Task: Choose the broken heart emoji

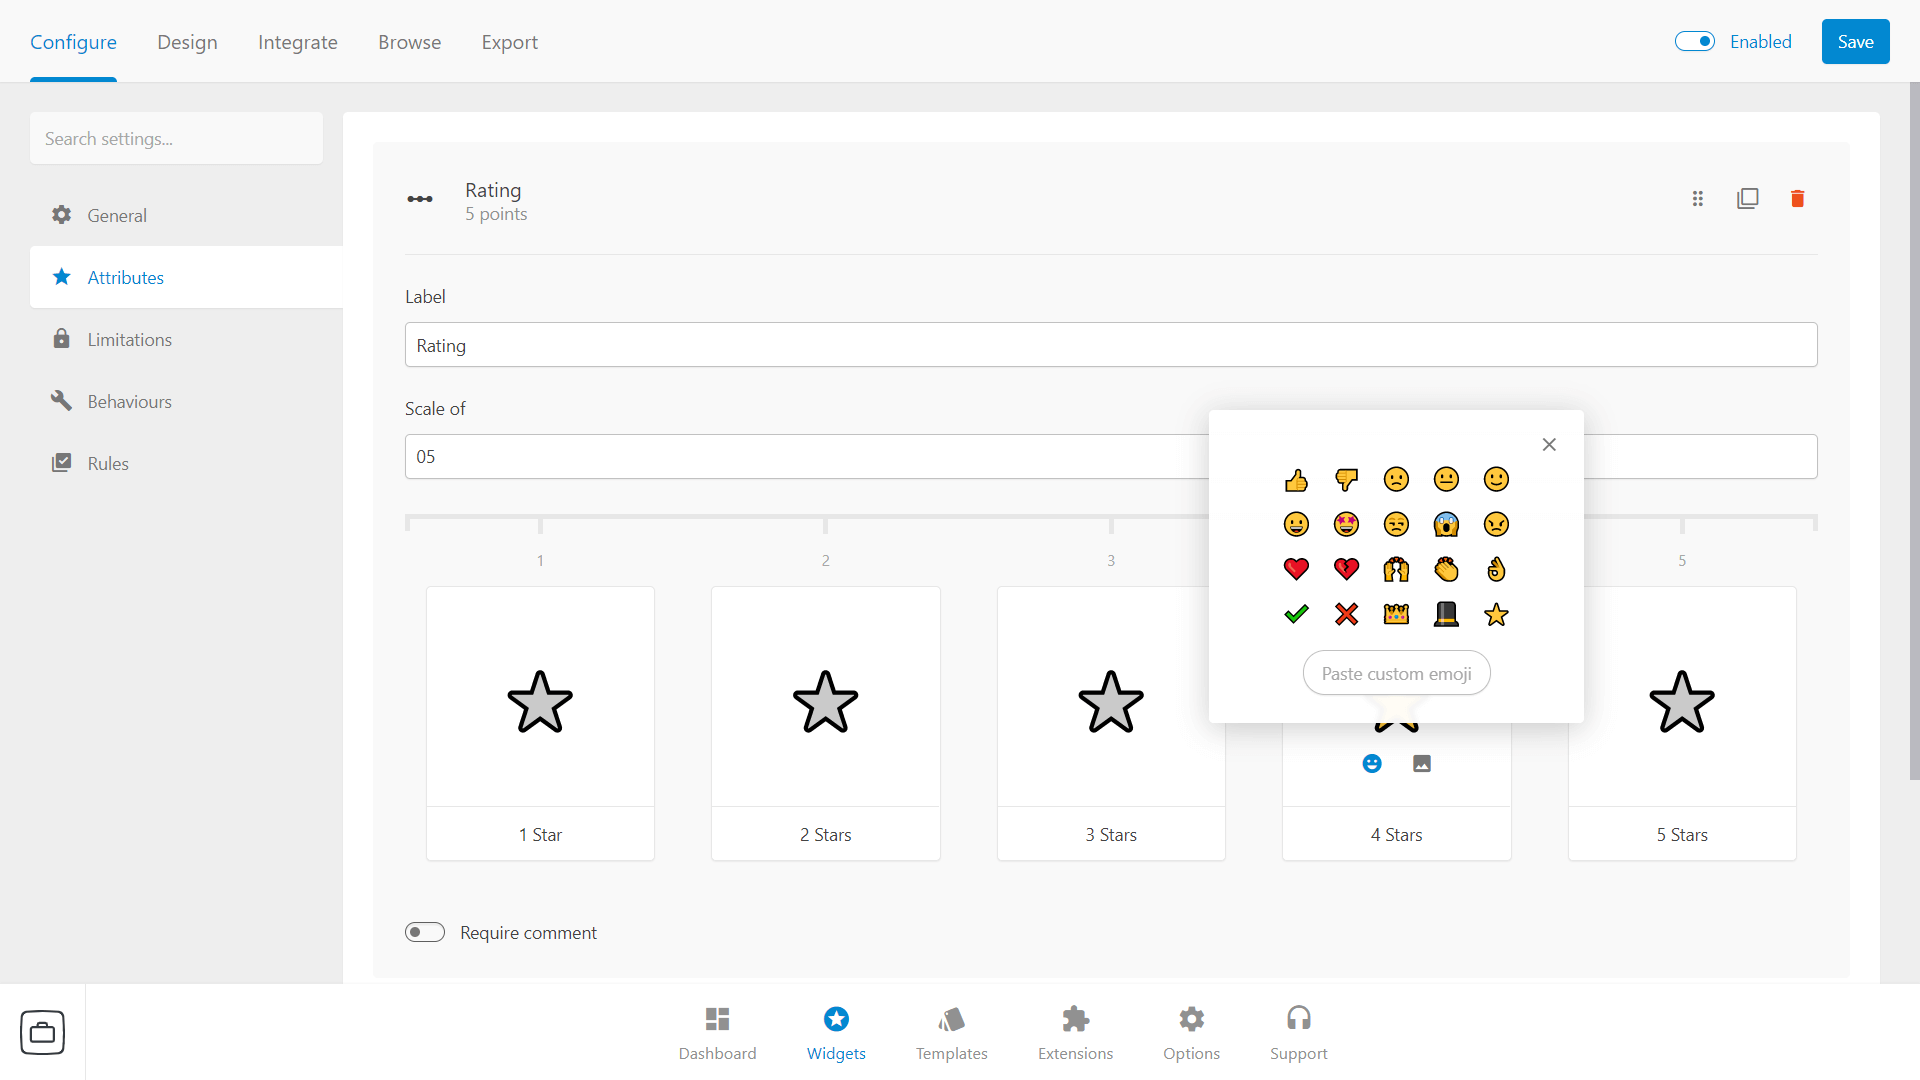Action: 1346,570
